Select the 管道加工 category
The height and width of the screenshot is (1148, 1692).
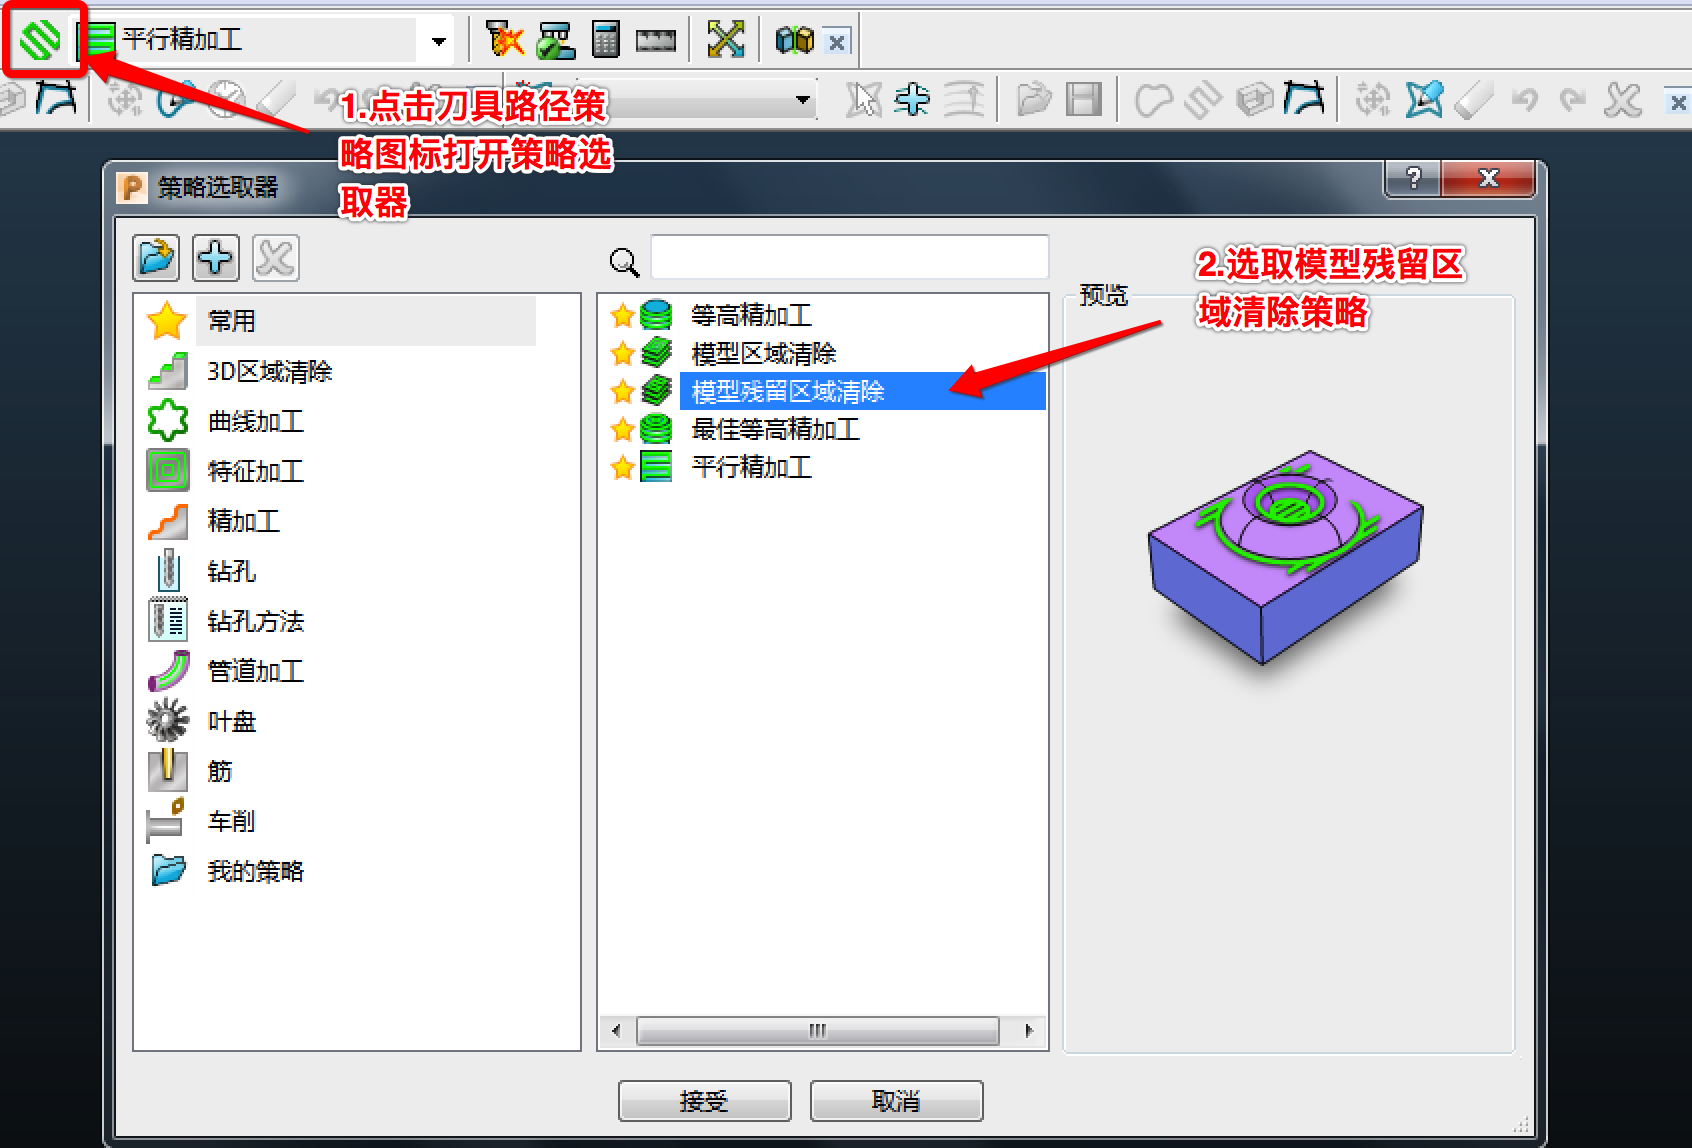pos(256,671)
